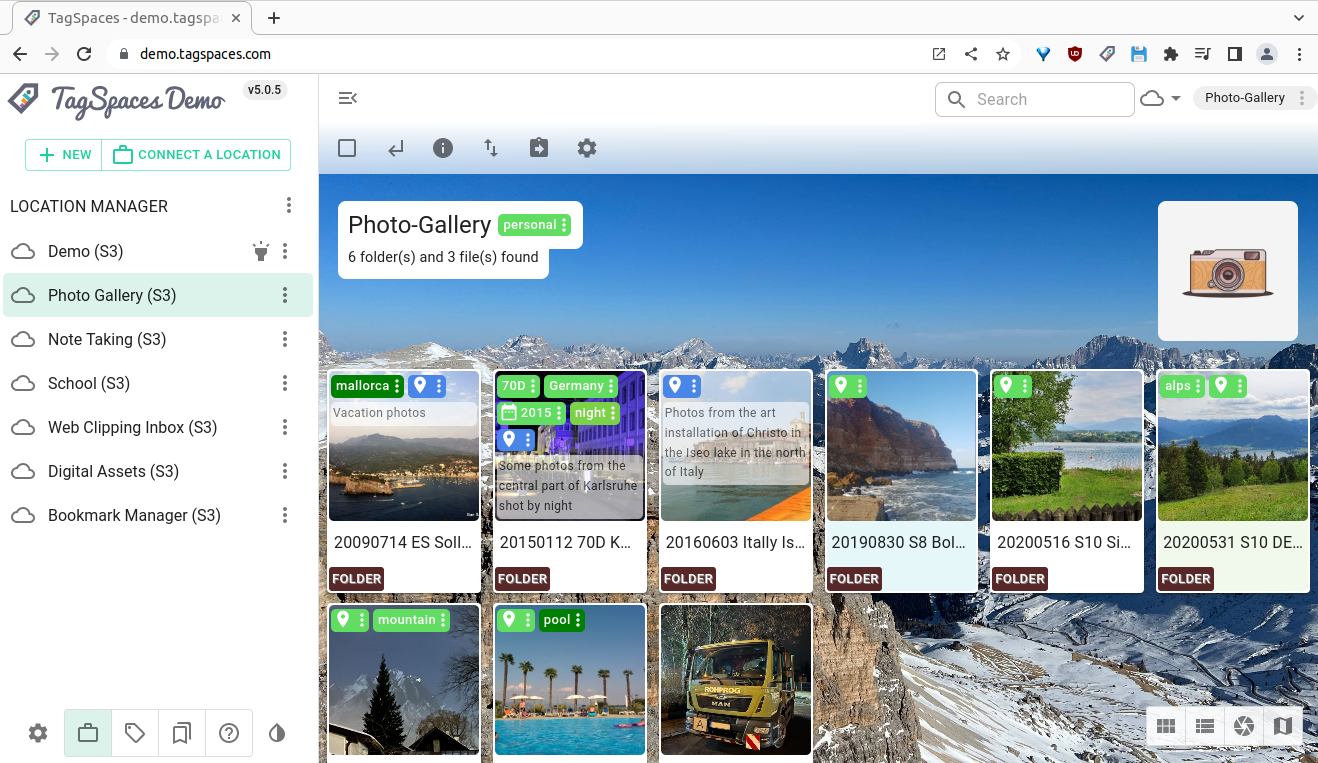Click the Search input field
The width and height of the screenshot is (1318, 763).
point(1034,99)
